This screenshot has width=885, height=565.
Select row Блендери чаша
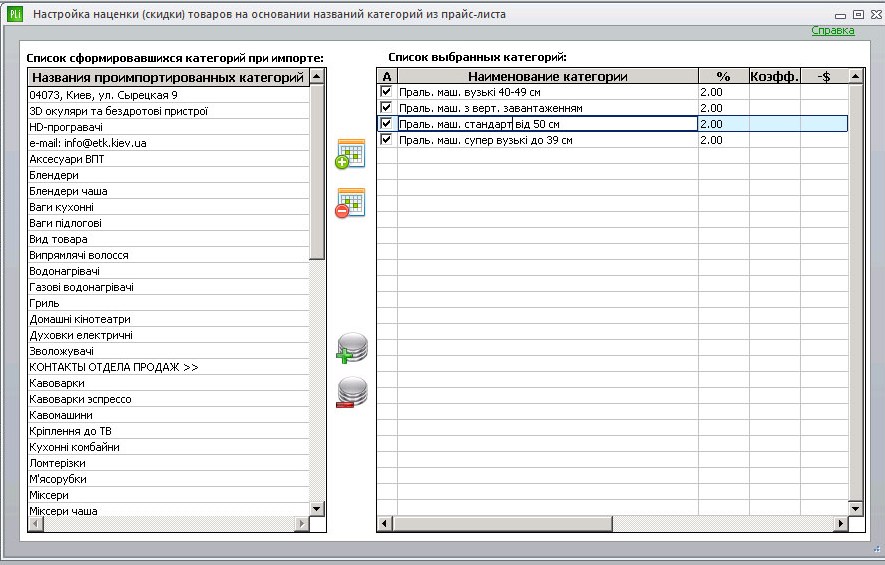[168, 191]
